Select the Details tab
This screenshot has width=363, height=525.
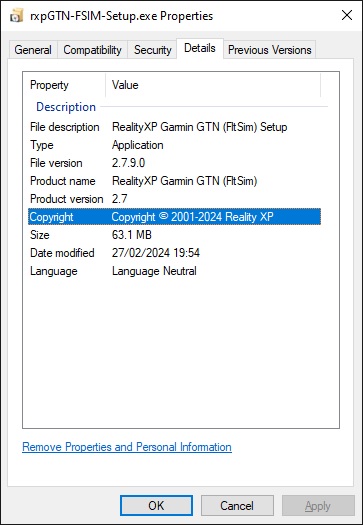pyautogui.click(x=200, y=49)
